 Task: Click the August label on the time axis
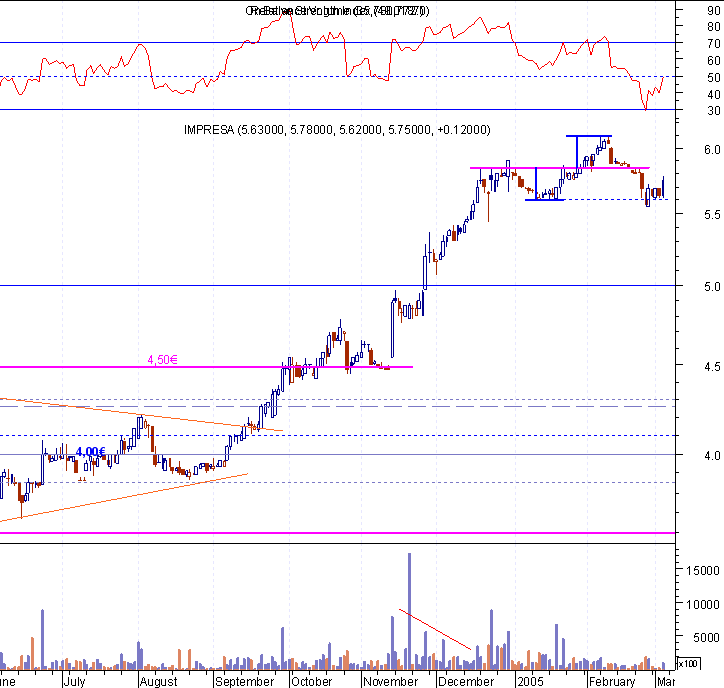[x=158, y=682]
